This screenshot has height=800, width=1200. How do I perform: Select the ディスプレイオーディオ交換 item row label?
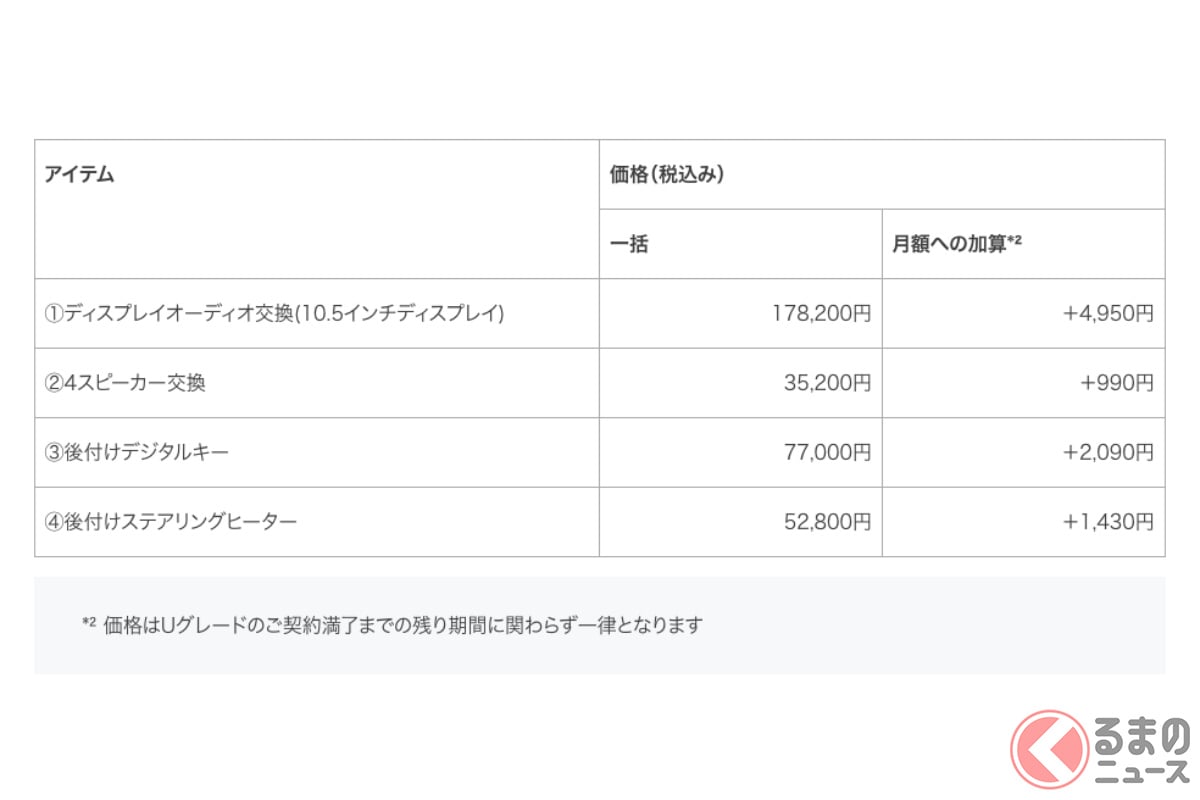(274, 314)
